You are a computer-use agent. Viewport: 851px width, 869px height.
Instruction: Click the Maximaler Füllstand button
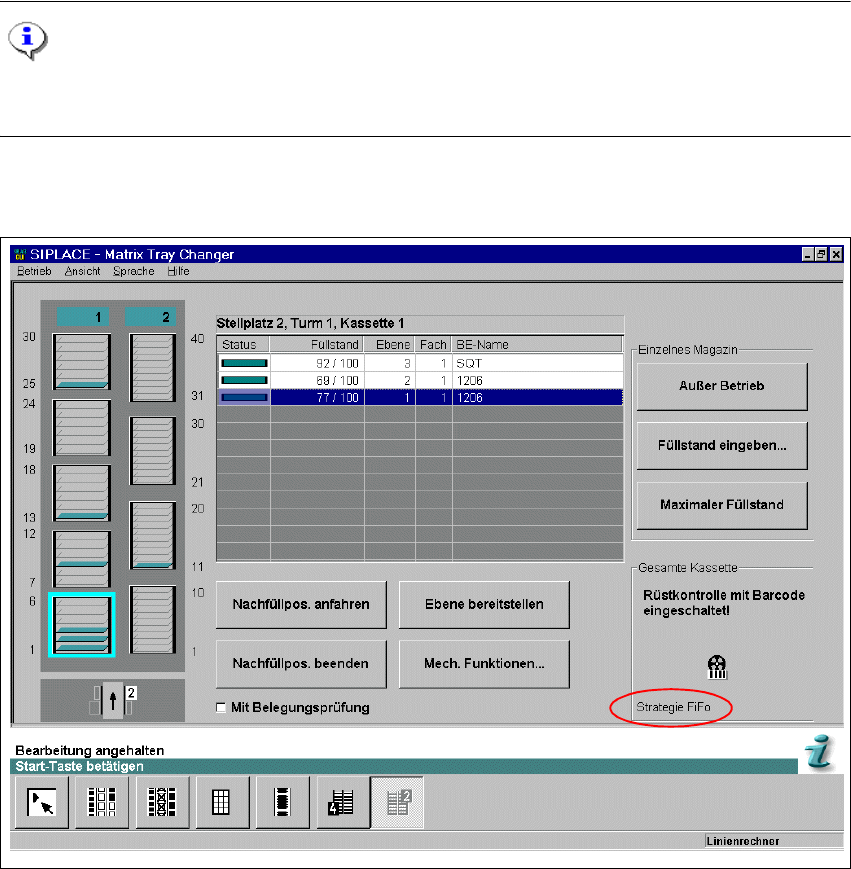tap(722, 505)
